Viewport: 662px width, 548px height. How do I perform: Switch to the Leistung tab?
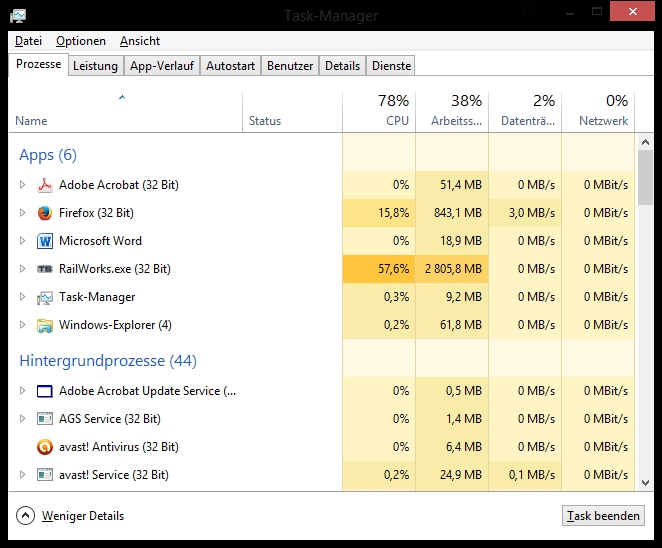pyautogui.click(x=95, y=66)
